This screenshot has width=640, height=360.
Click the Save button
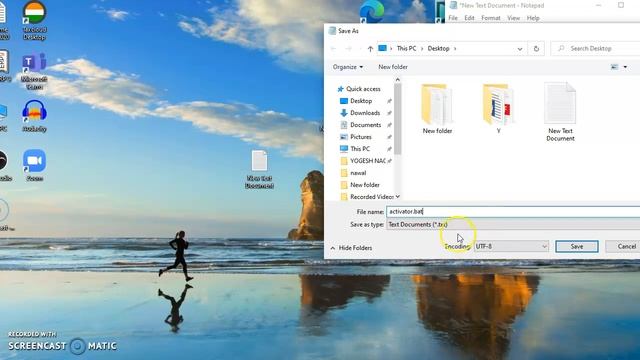point(577,247)
